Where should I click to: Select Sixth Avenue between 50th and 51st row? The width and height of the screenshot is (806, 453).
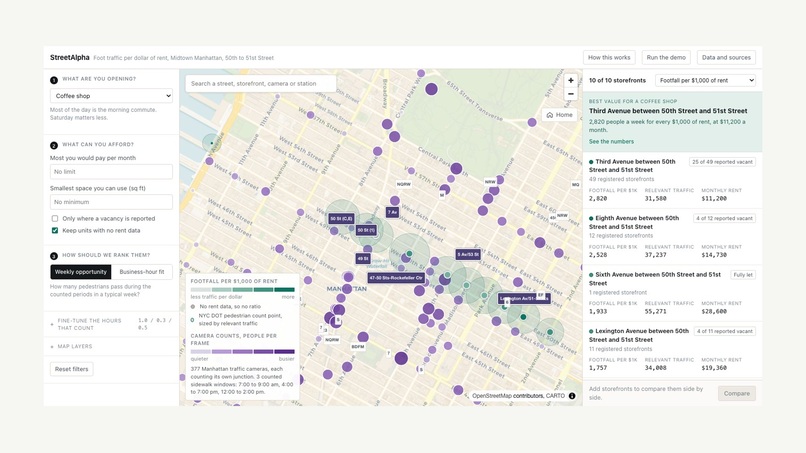672,294
